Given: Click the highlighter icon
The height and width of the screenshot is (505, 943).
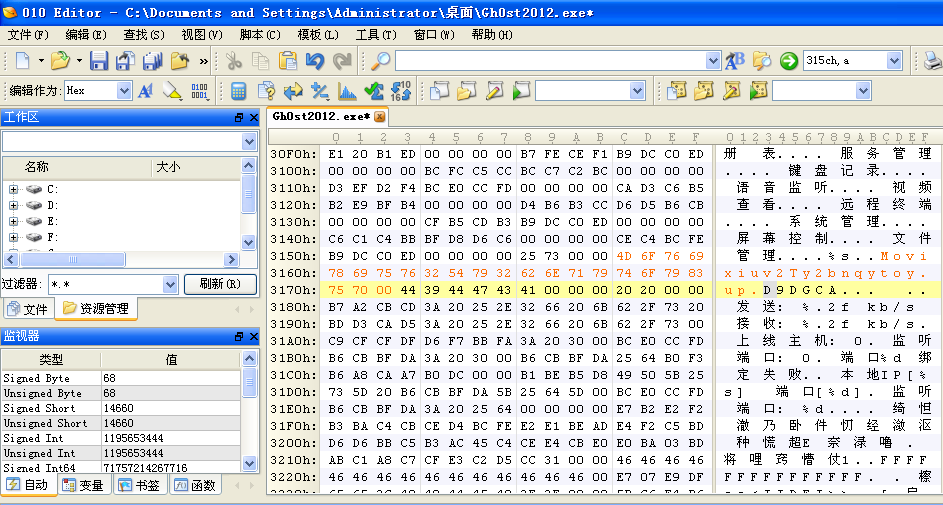Looking at the screenshot, I should 172,91.
